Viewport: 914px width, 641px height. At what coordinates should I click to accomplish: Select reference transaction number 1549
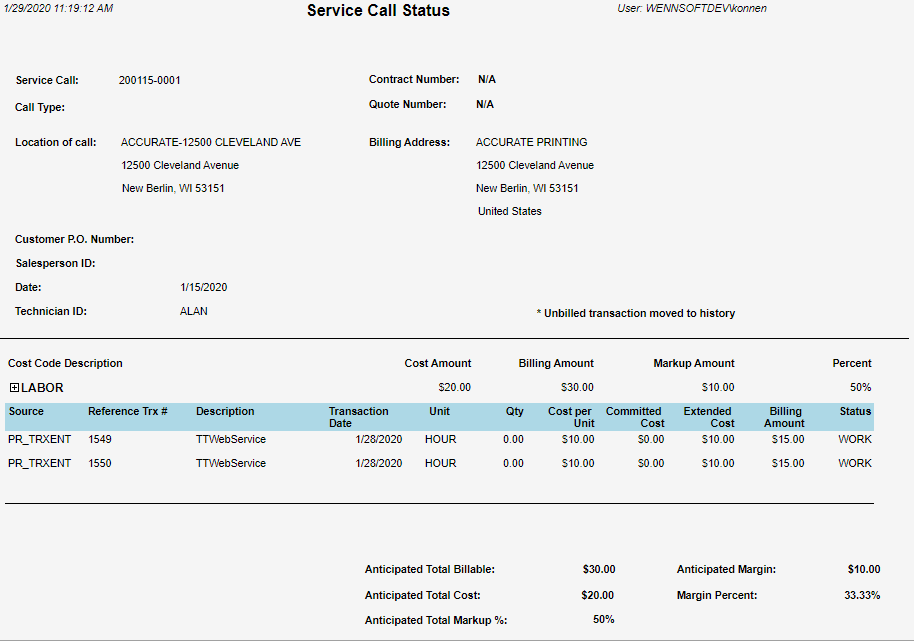pos(99,439)
